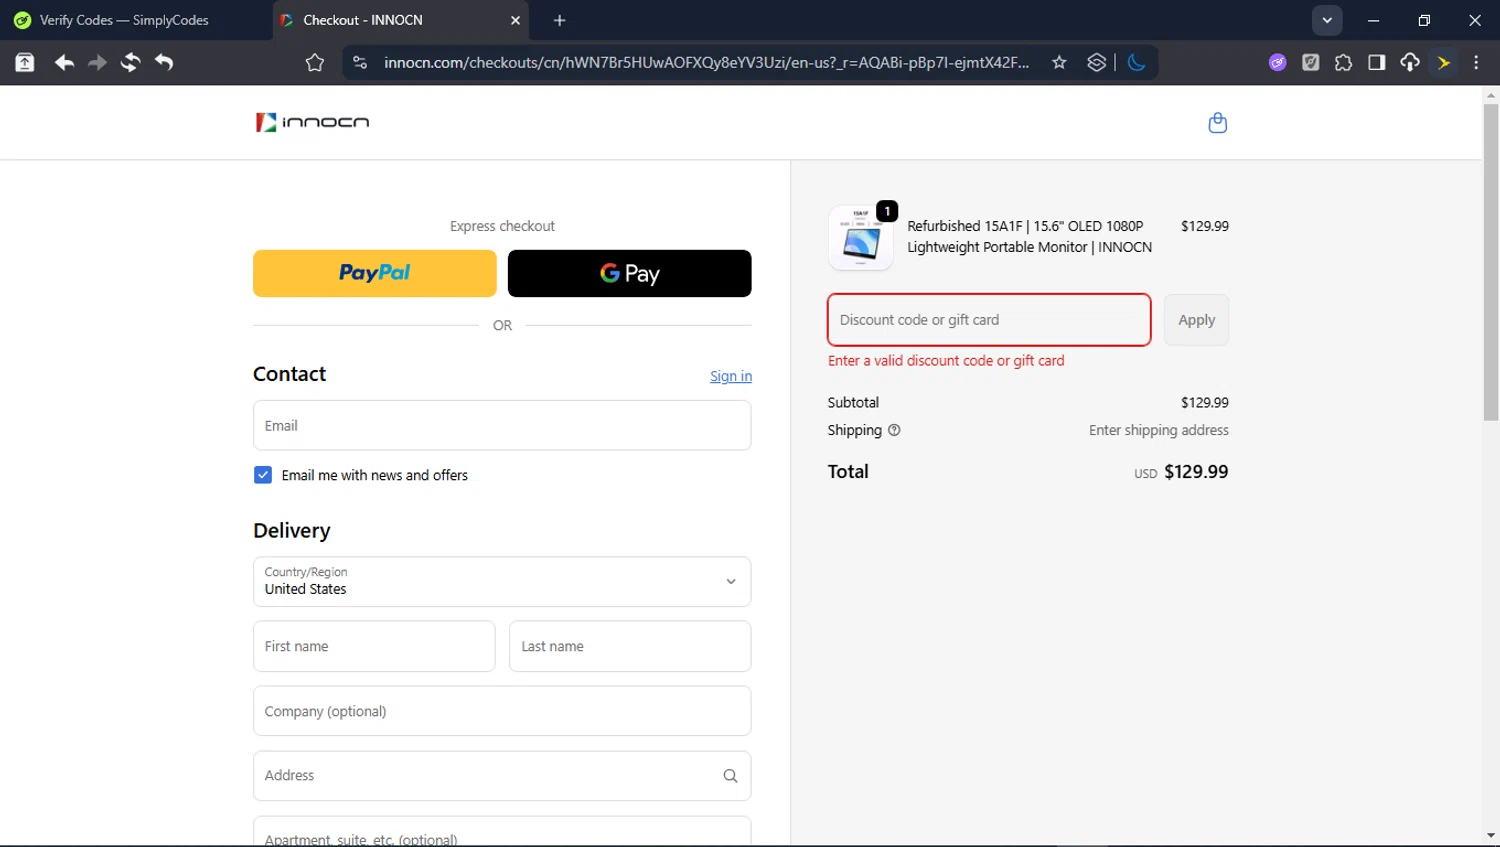Click the upload/share icon at toolbar left
The width and height of the screenshot is (1500, 847).
(x=25, y=63)
